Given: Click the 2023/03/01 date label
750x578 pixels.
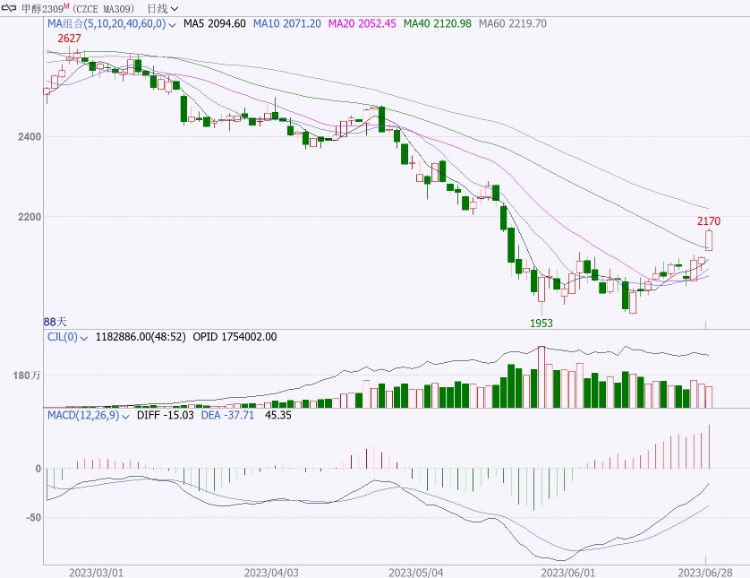Looking at the screenshot, I should coord(96,572).
